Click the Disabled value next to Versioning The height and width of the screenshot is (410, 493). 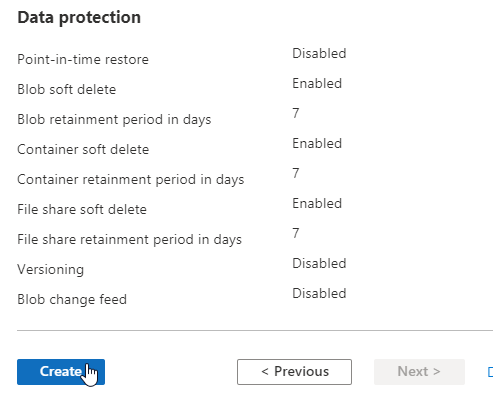click(319, 263)
